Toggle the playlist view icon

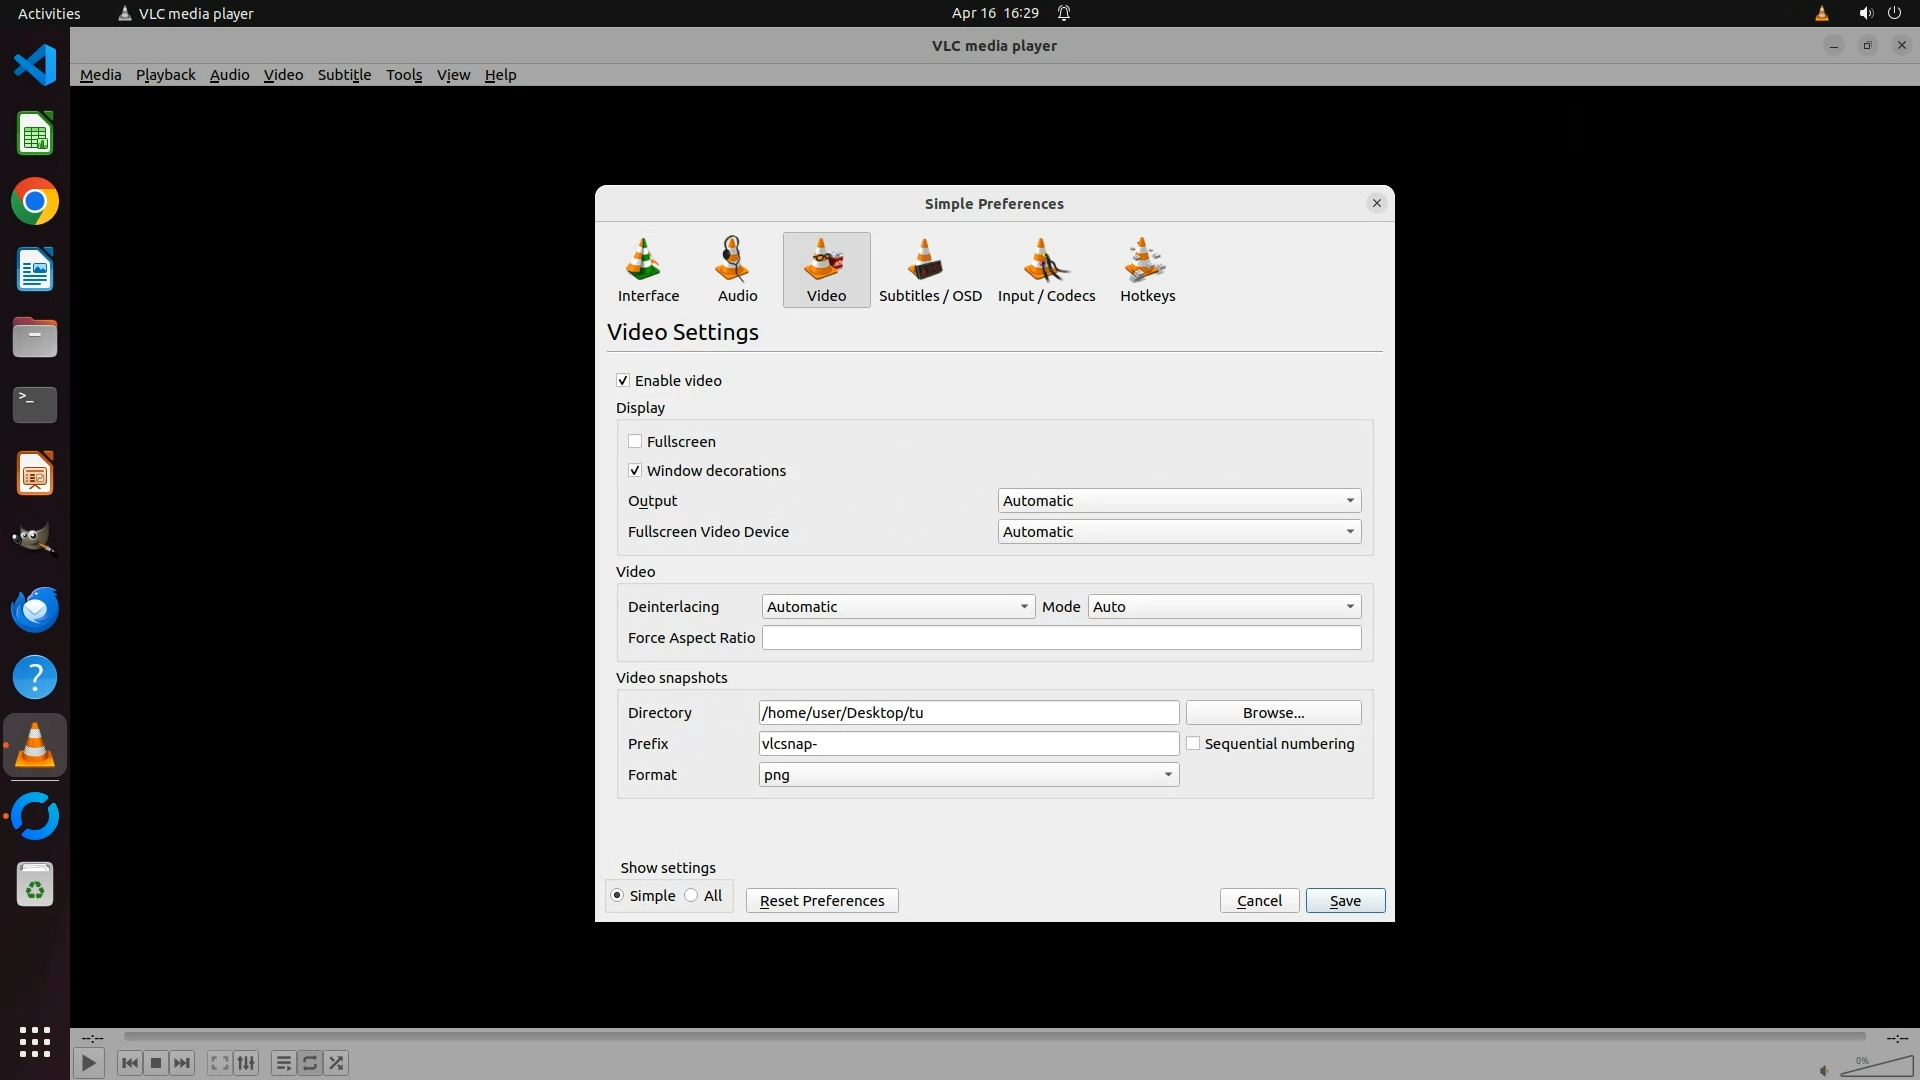point(283,1063)
